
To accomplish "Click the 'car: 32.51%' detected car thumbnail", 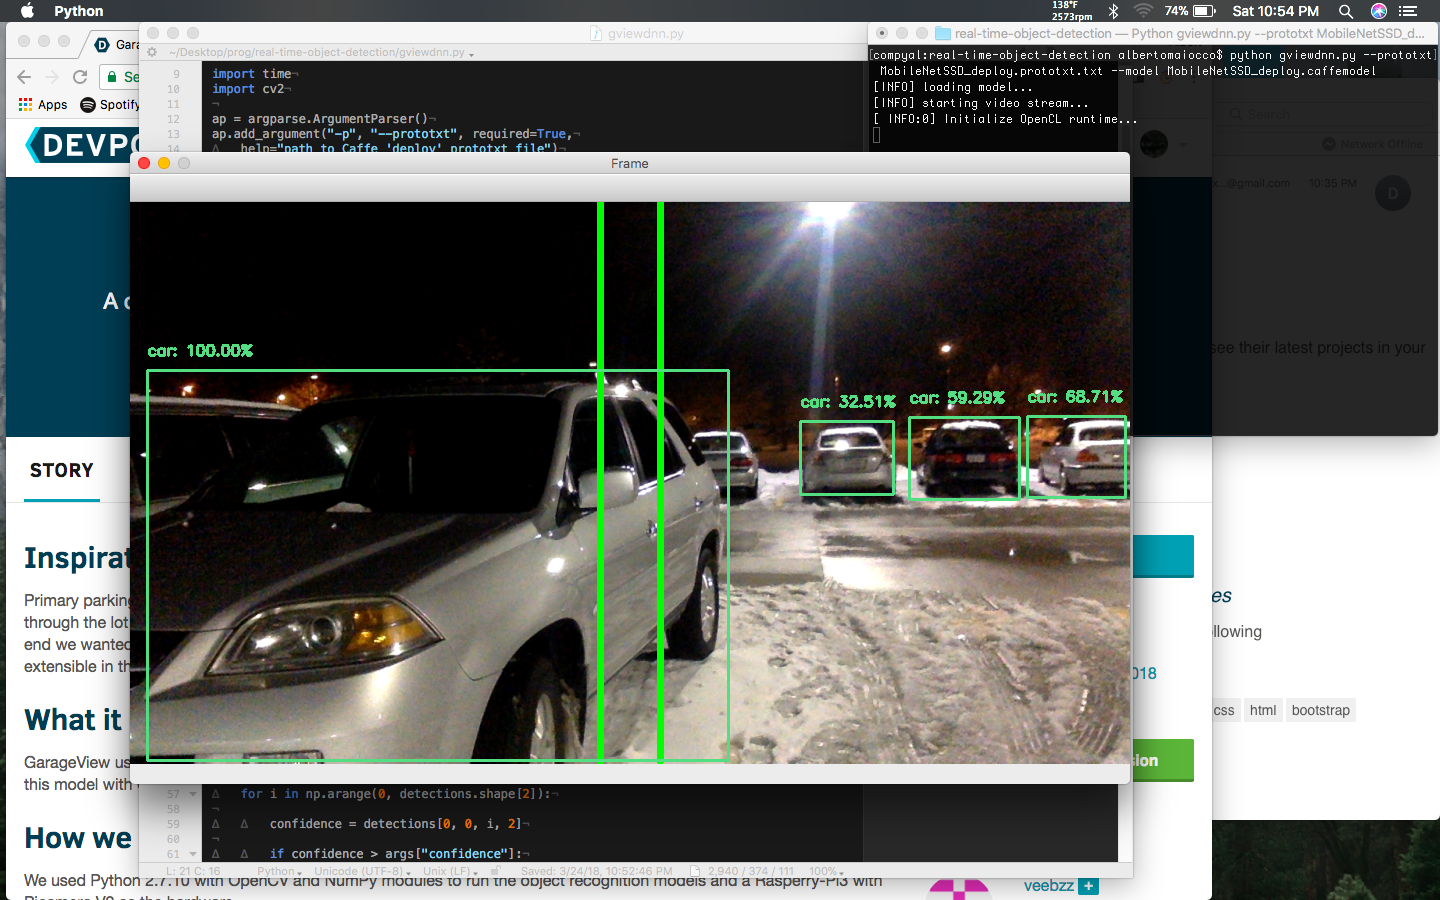I will (x=847, y=458).
